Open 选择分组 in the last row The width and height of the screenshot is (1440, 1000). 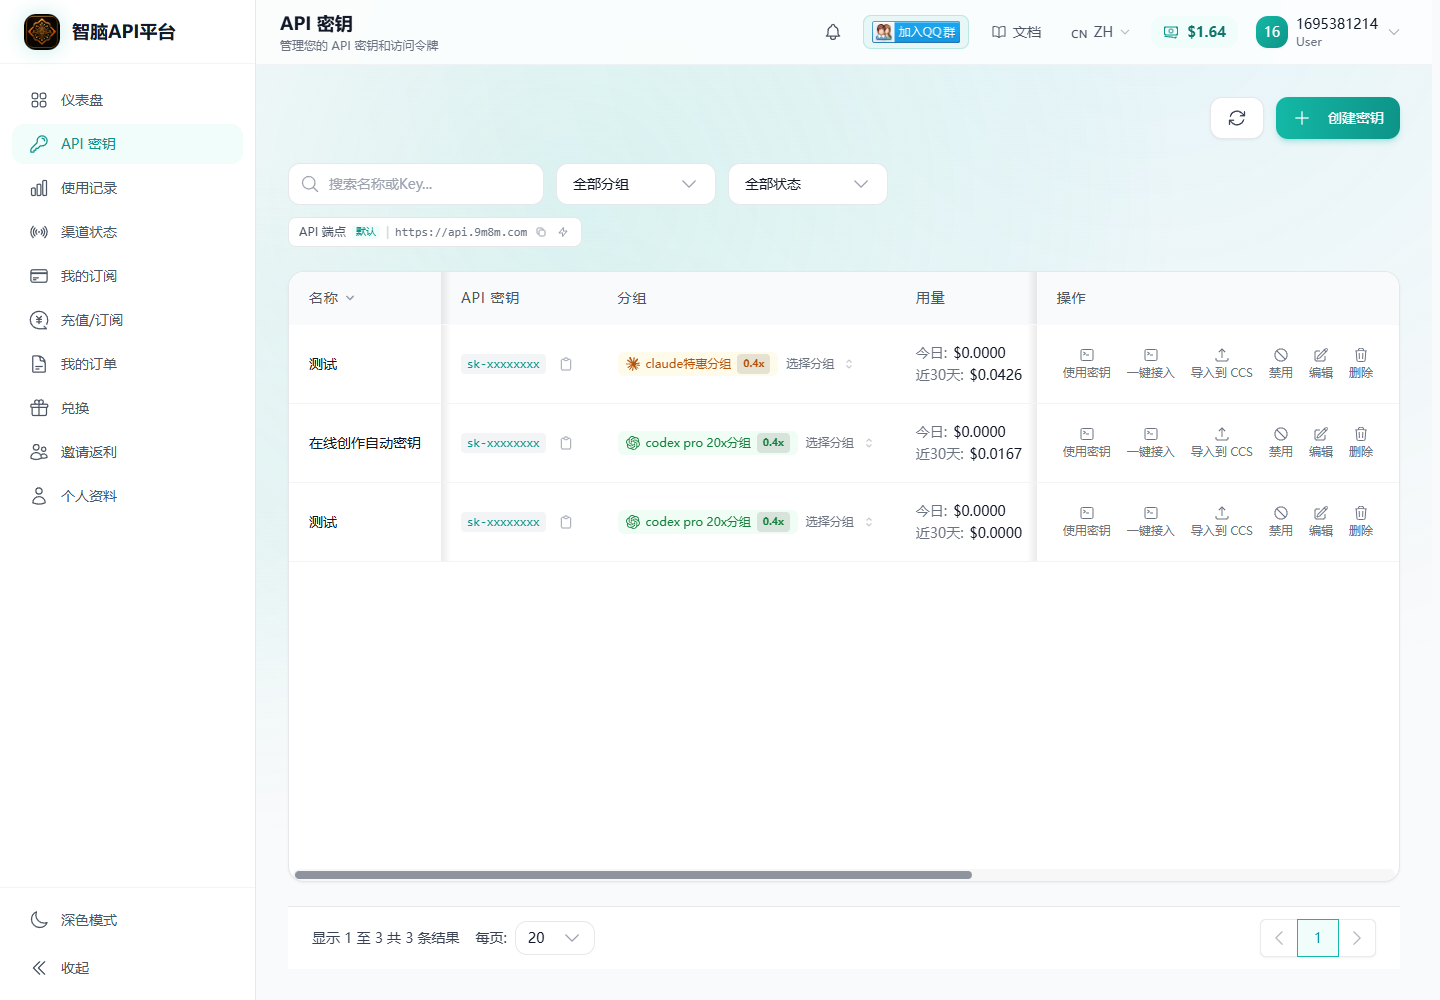(x=839, y=522)
